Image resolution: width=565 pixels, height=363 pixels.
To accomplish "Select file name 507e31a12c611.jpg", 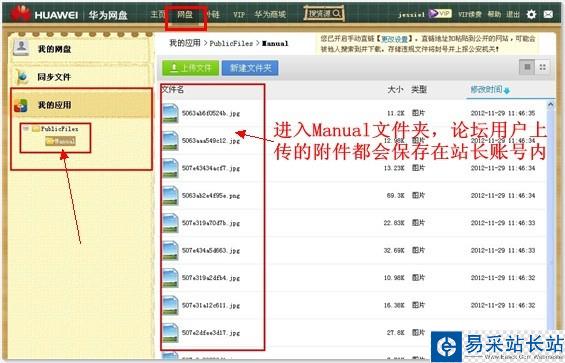I will (x=211, y=305).
